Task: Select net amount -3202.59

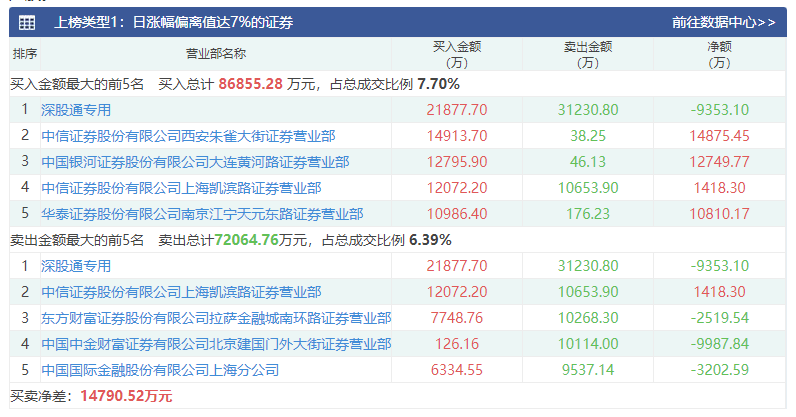Action: (719, 370)
